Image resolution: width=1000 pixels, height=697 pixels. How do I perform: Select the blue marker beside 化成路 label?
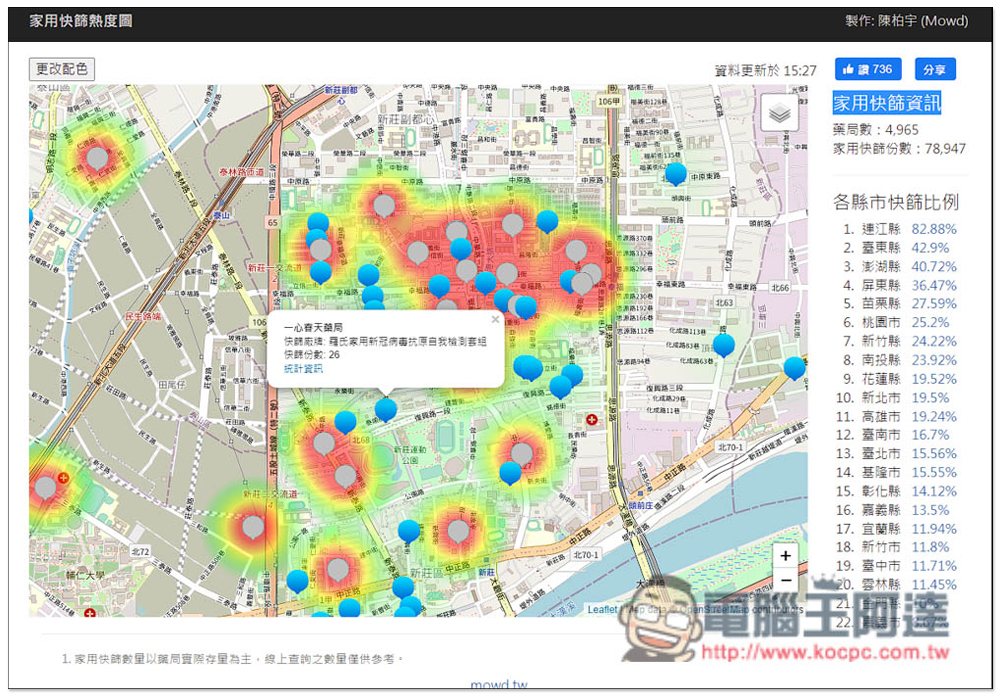[x=723, y=345]
